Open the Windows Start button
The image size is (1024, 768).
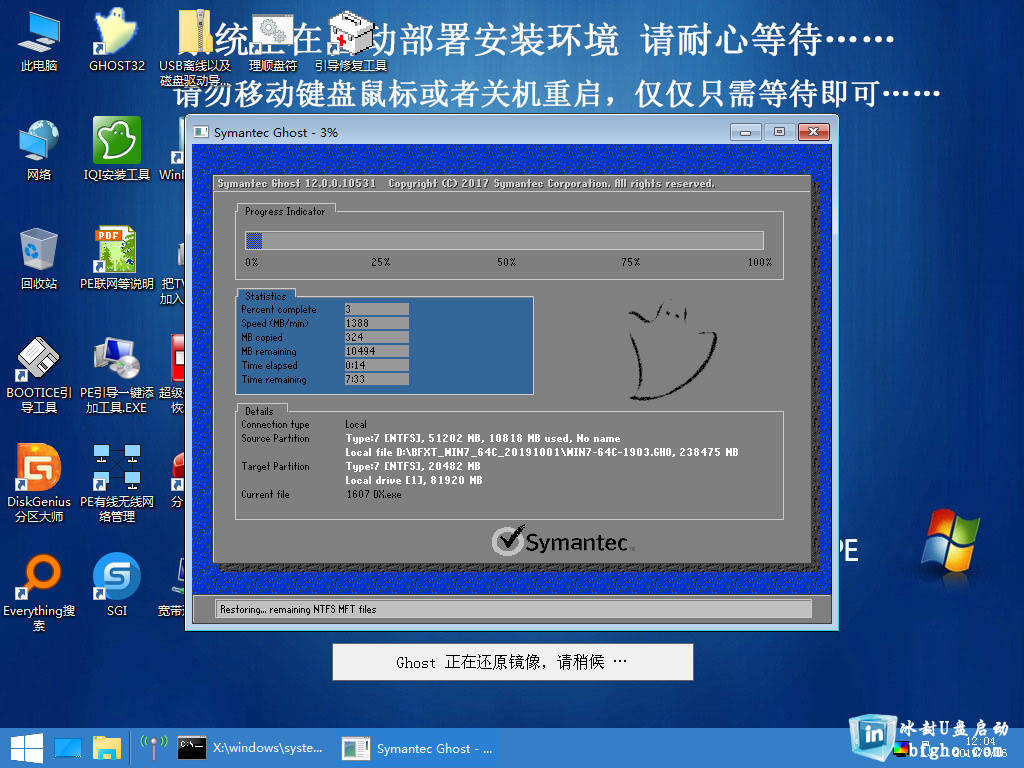coord(27,748)
